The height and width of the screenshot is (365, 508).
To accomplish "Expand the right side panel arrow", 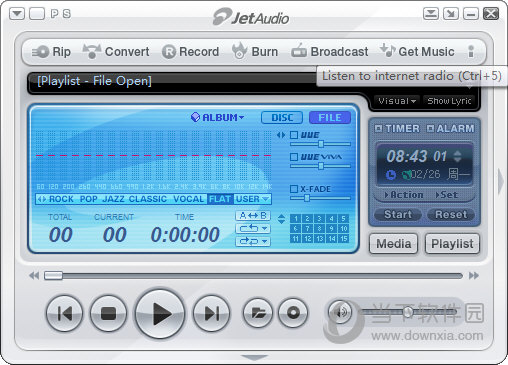I will [501, 181].
